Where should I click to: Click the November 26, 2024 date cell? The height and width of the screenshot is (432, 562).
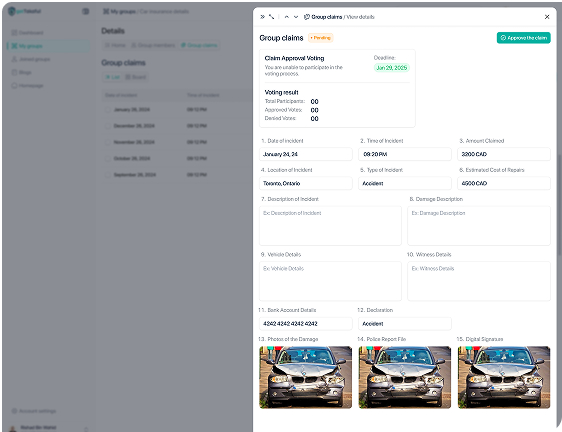point(134,142)
